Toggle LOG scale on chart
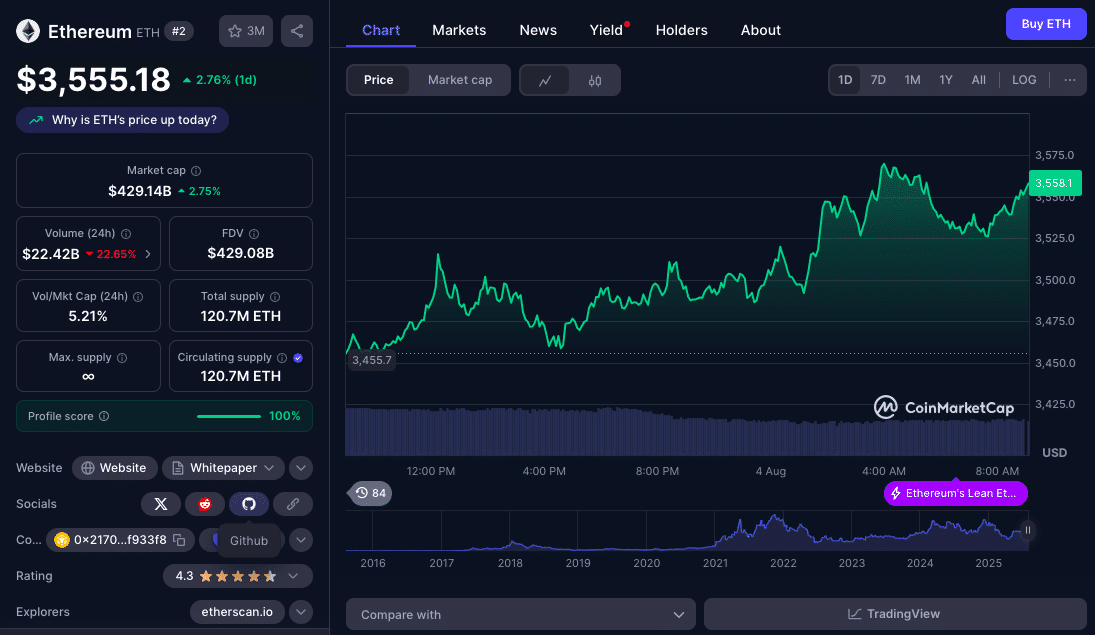Image resolution: width=1095 pixels, height=635 pixels. [1024, 80]
